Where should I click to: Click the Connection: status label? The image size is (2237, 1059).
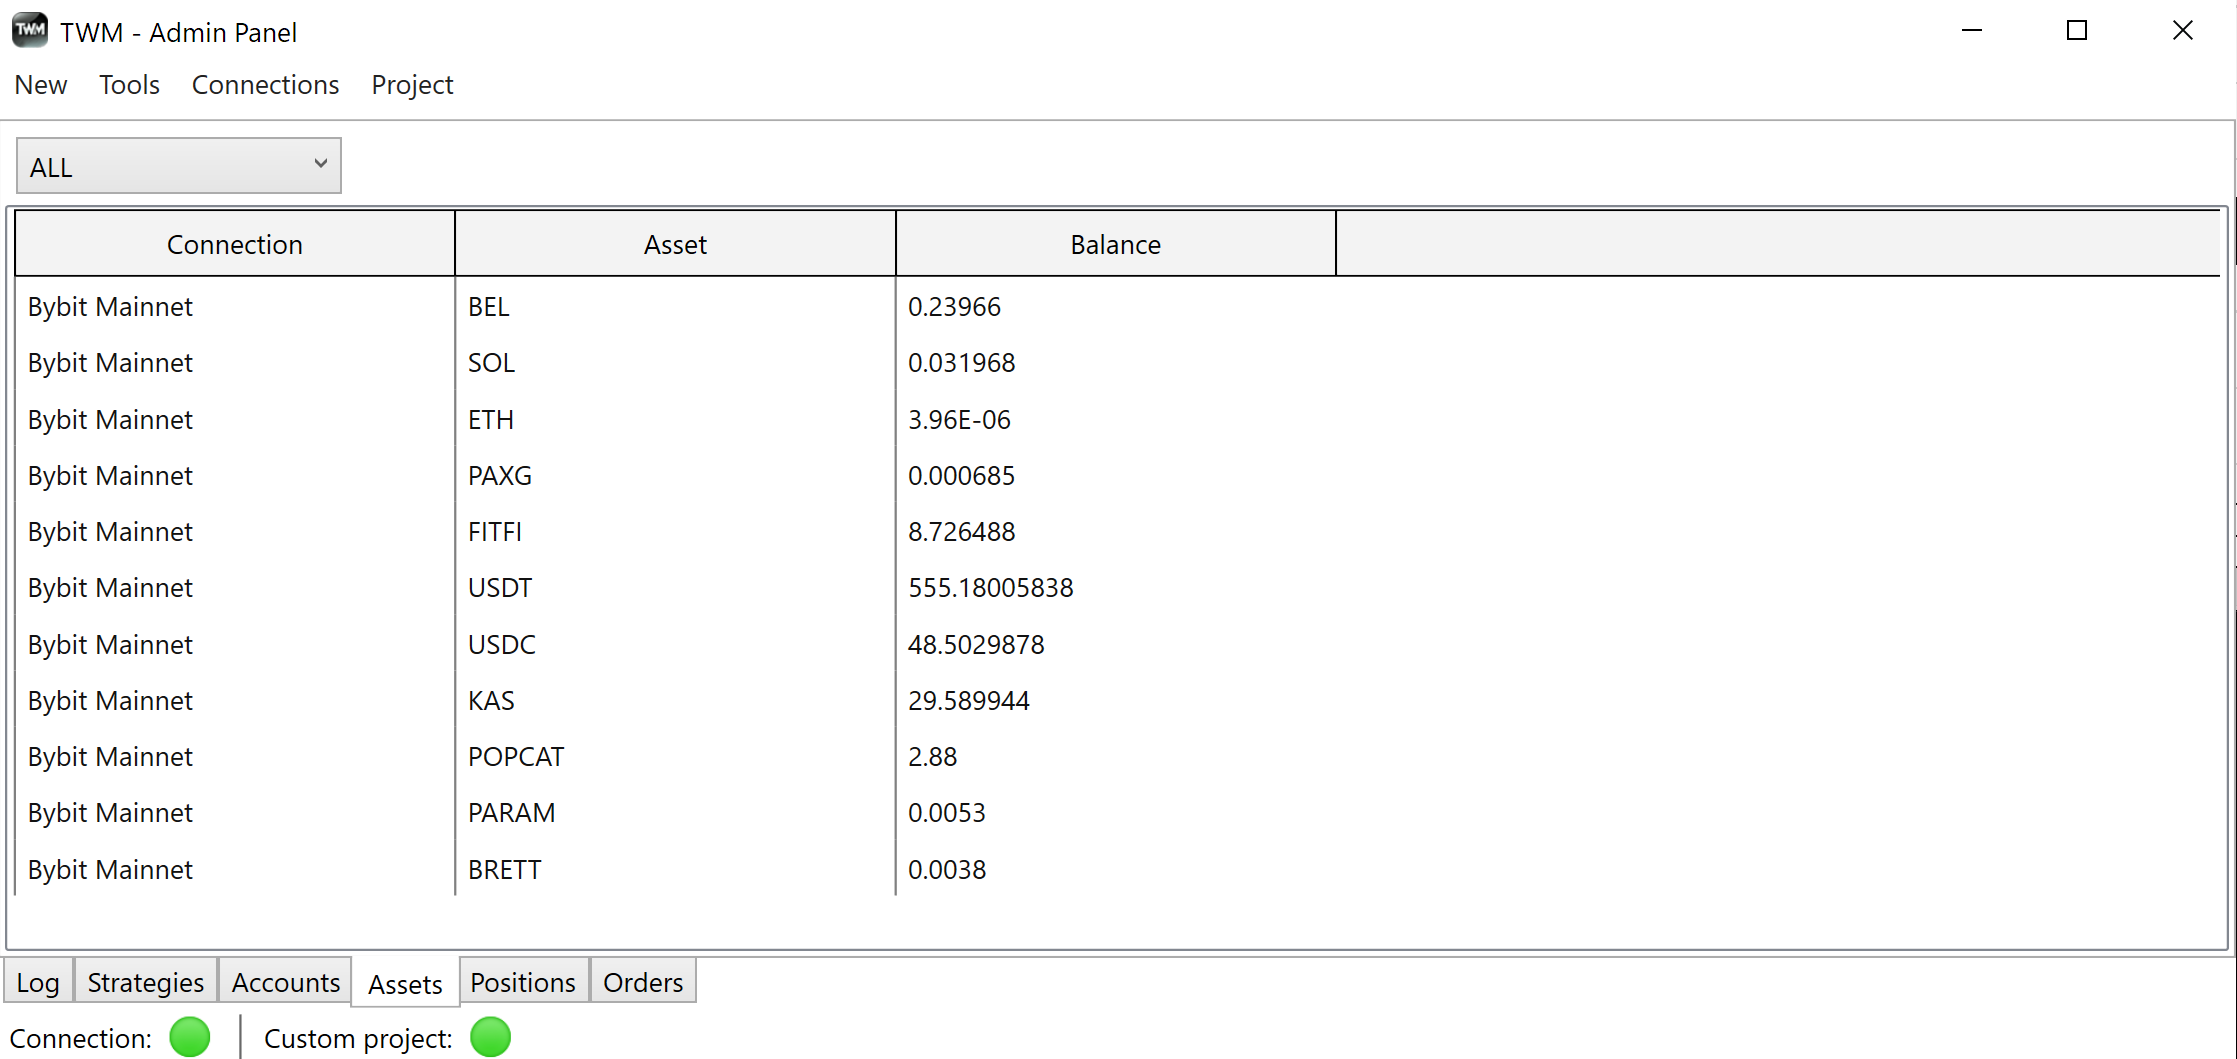point(81,1039)
